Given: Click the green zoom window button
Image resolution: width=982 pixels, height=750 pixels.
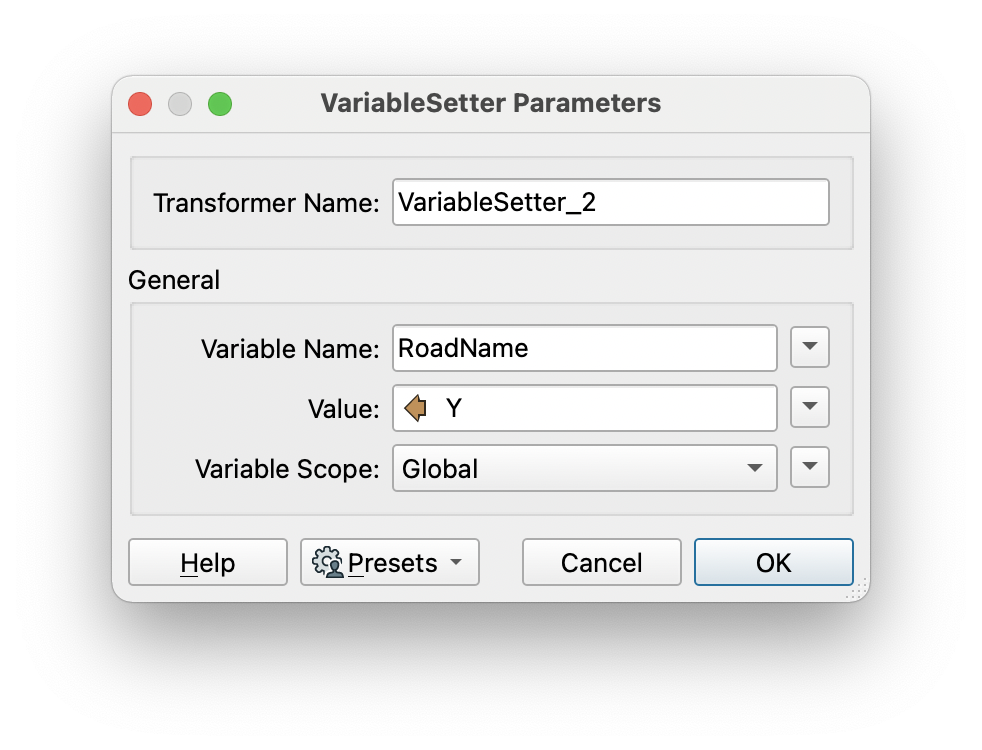Looking at the screenshot, I should tap(220, 104).
